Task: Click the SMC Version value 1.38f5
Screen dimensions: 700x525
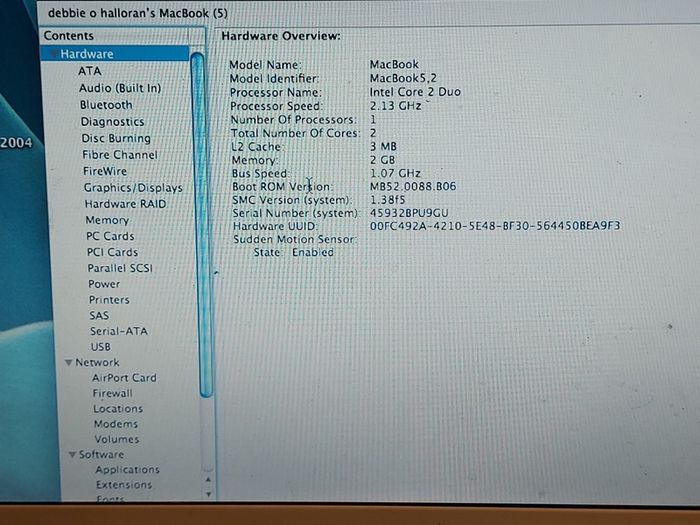Action: pyautogui.click(x=388, y=200)
